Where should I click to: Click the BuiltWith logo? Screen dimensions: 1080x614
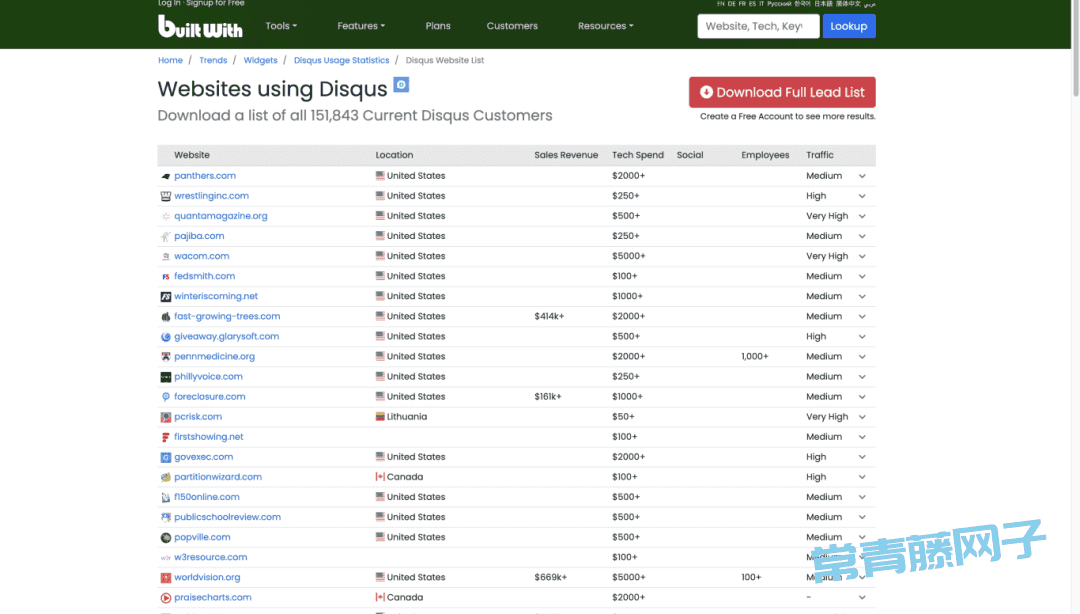(200, 27)
